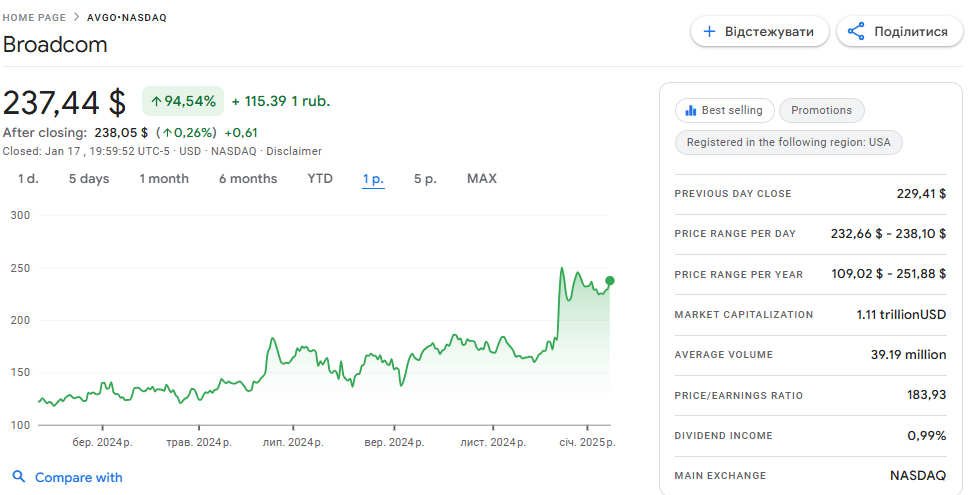Image resolution: width=970 pixels, height=495 pixels.
Task: Click the вер. 2024 р. axis label
Action: (x=394, y=443)
